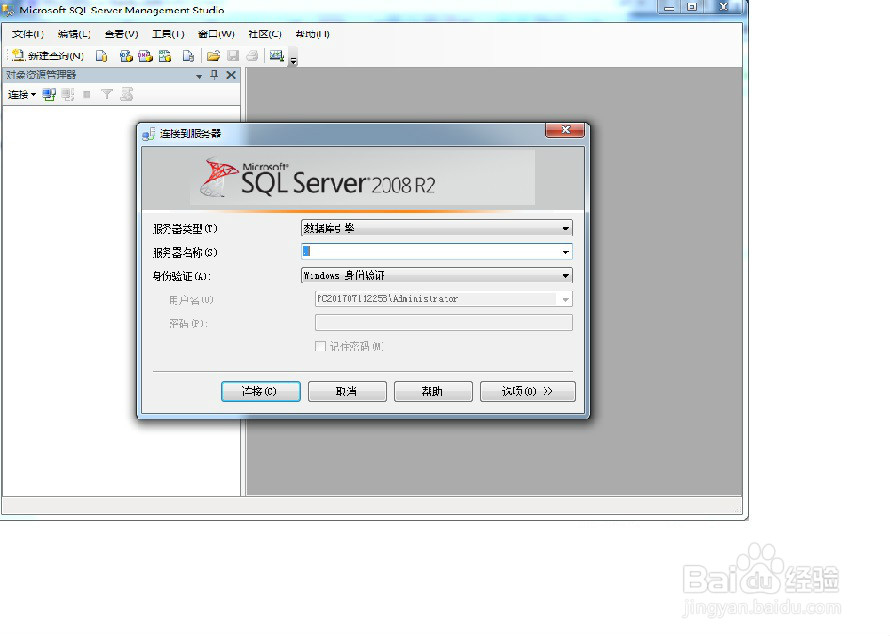Image resolution: width=890 pixels, height=638 pixels.
Task: Click the Database Engine Query icon
Action: point(102,56)
